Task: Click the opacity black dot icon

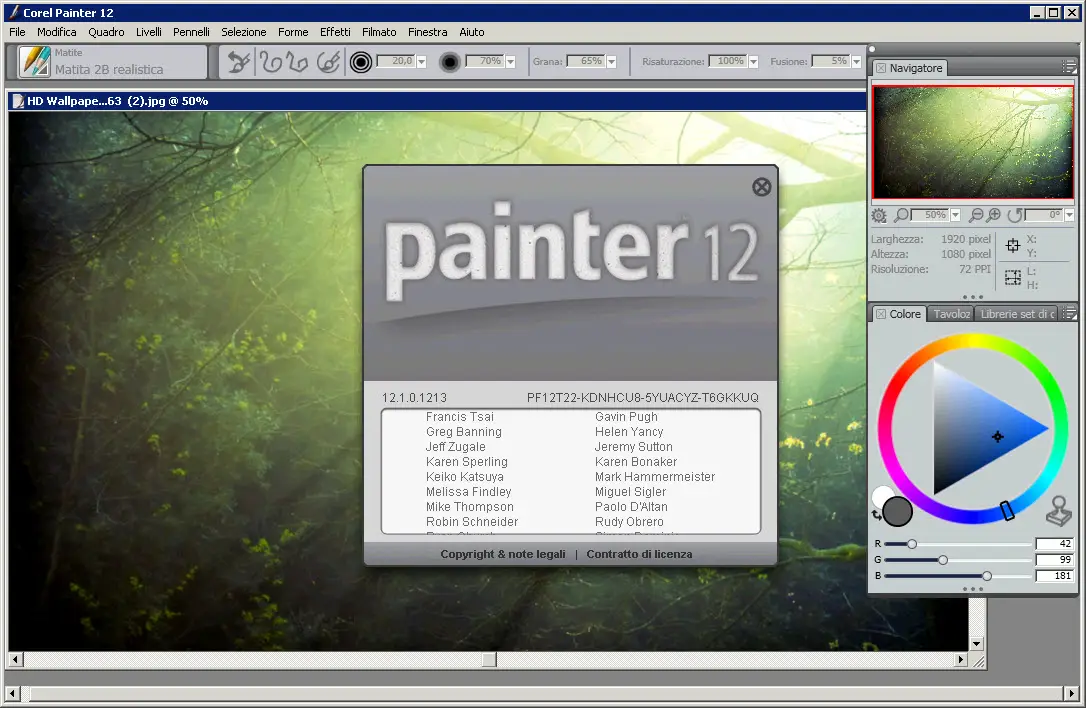Action: point(449,62)
